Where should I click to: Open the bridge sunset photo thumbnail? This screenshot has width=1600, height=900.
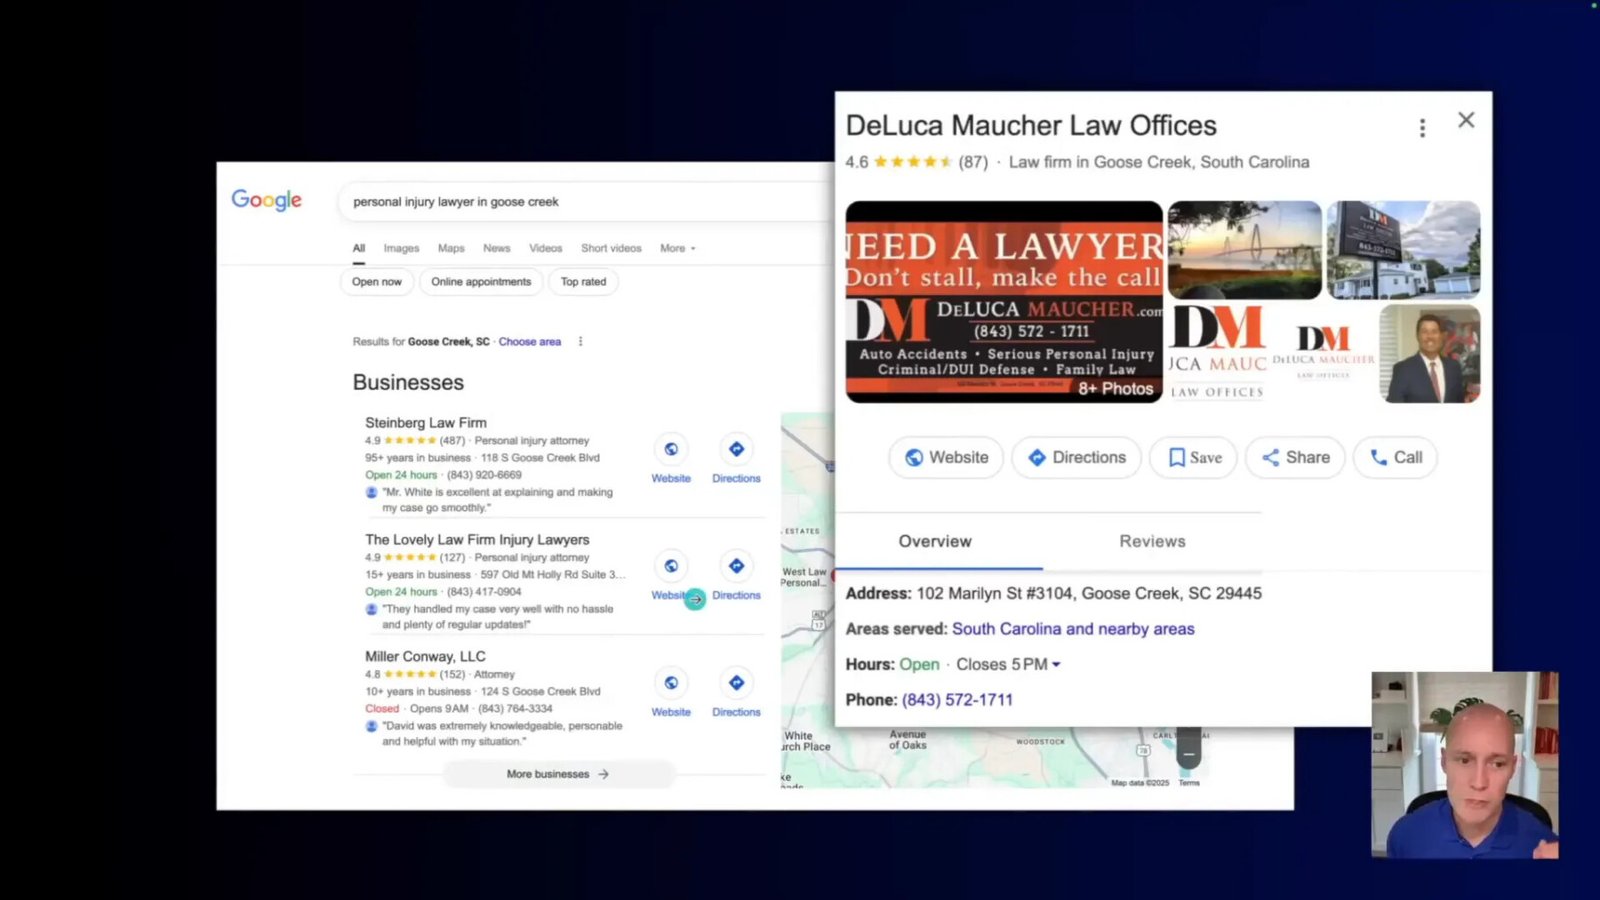[x=1245, y=250]
